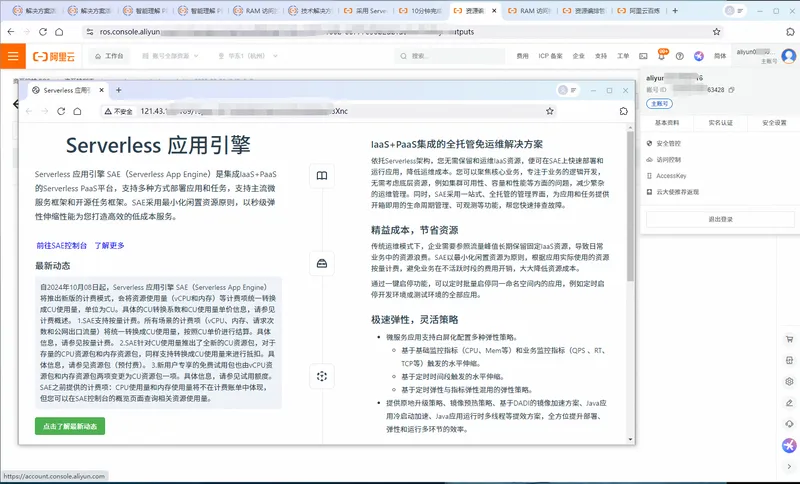Open extensions in the Serverless browser window
Image resolution: width=800 pixels, height=484 pixels.
[623, 111]
